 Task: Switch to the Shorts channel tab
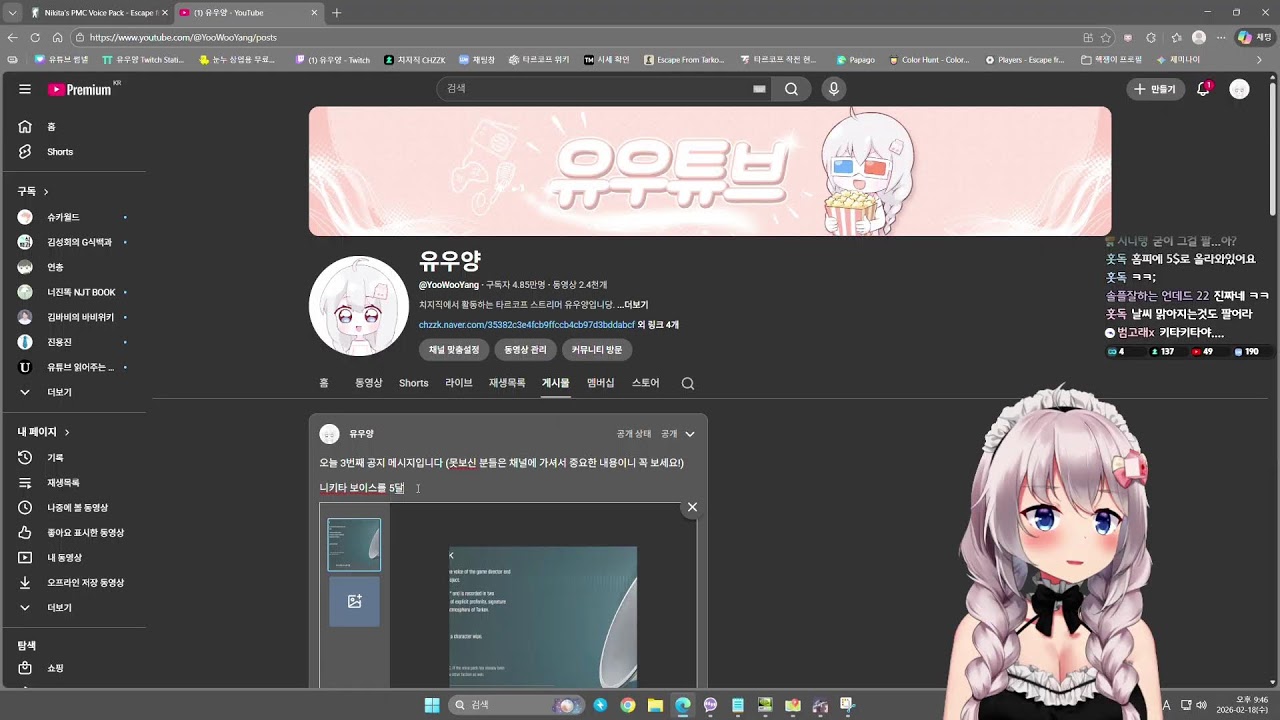(413, 383)
